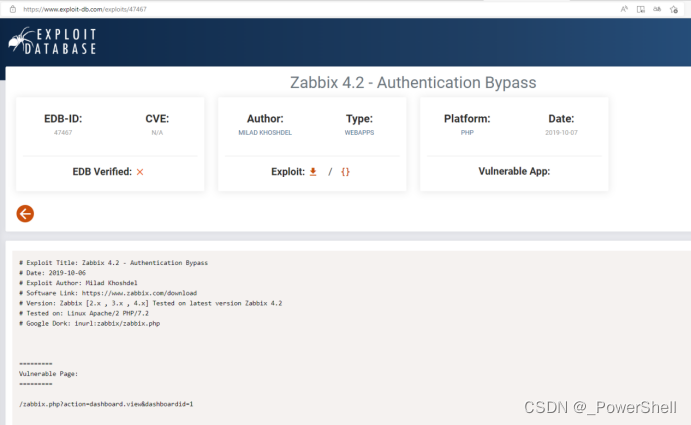Viewport: 691px width, 425px height.
Task: Click the date value 2019-10-07
Action: coord(561,132)
